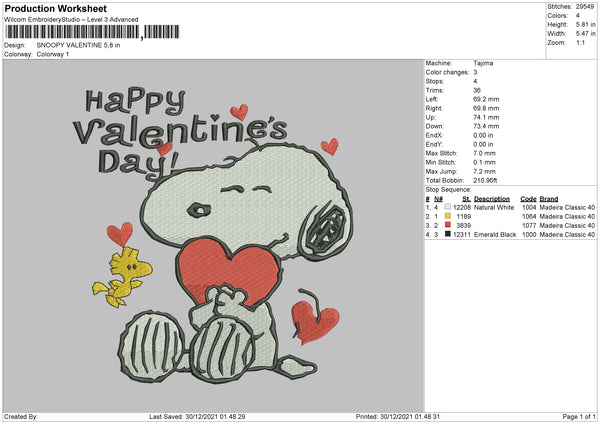The height and width of the screenshot is (424, 600).
Task: Click the Left value 69.2 mm
Action: click(x=486, y=99)
